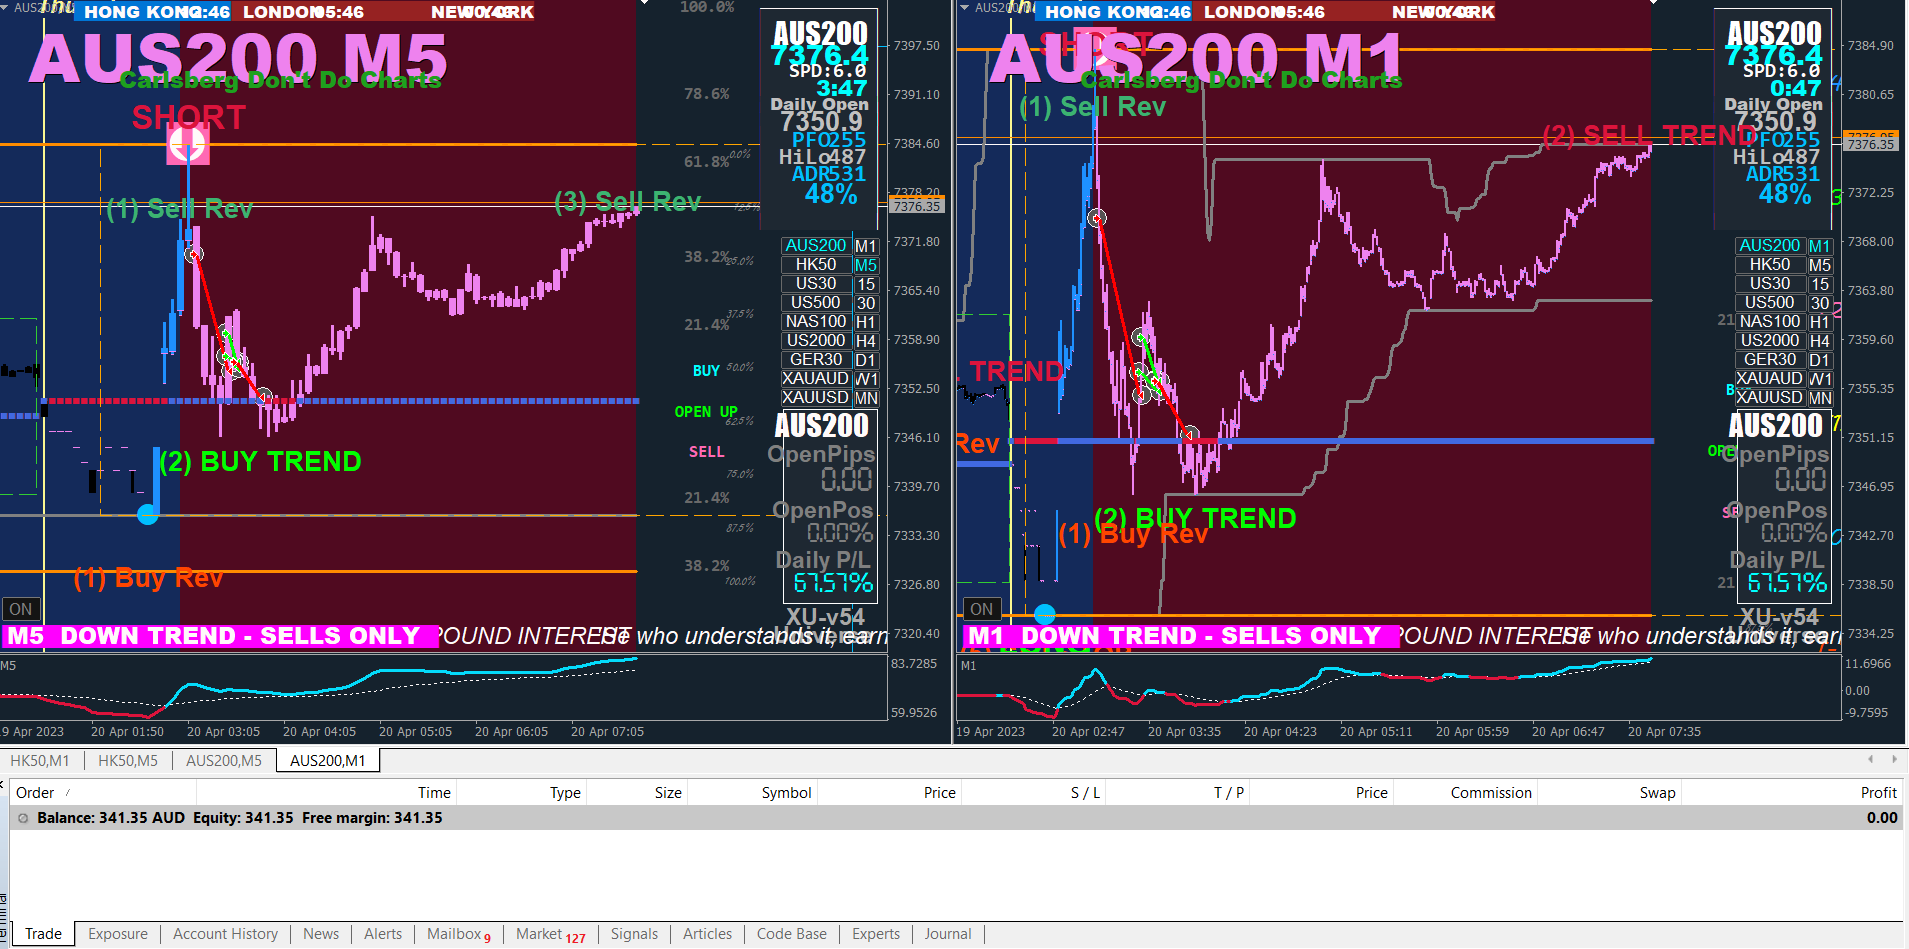
Task: Click the blue circle marker on right M1 chart
Action: pos(1045,613)
